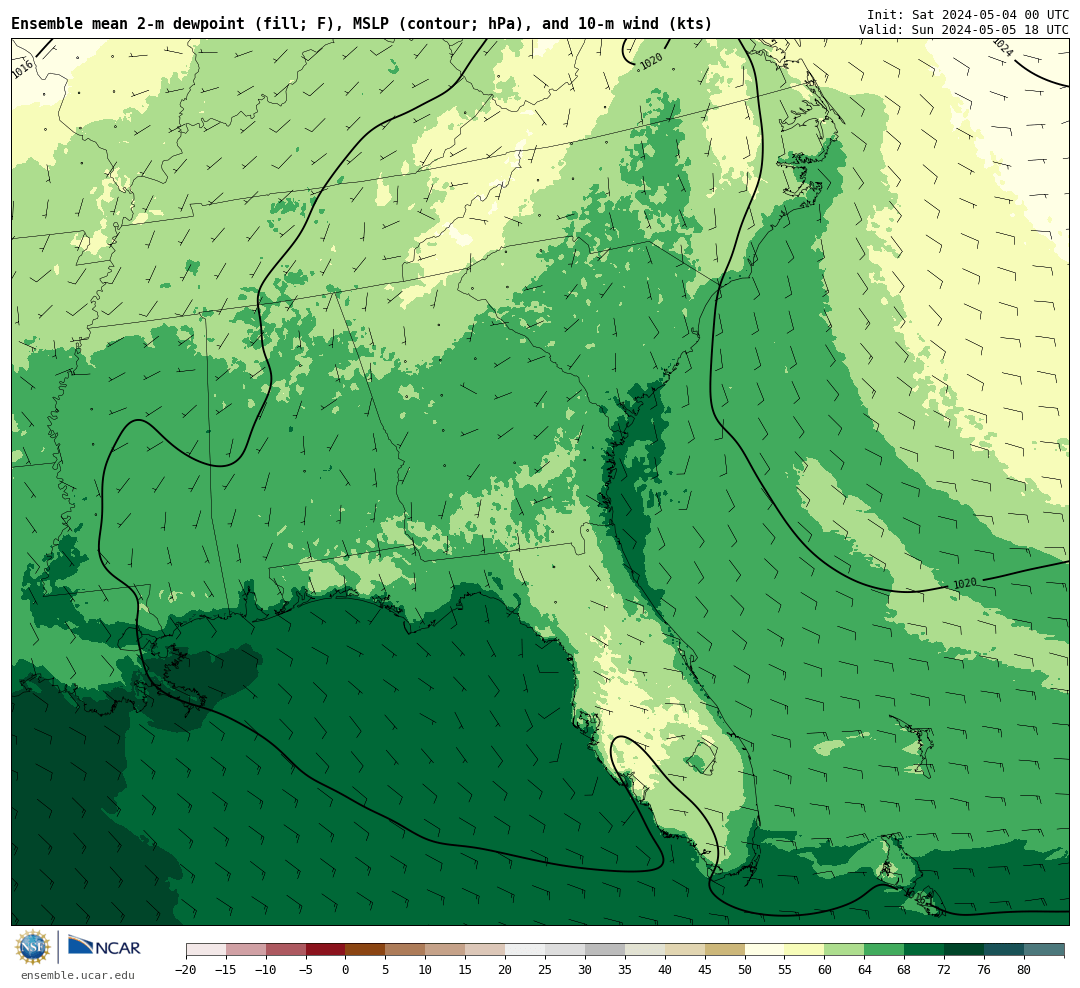Click the colorbar tick label 64
The image size is (1080, 988).
864,970
